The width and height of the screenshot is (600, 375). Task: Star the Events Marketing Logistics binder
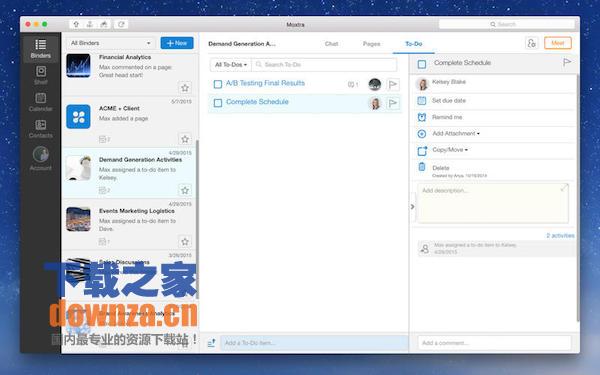pyautogui.click(x=185, y=241)
